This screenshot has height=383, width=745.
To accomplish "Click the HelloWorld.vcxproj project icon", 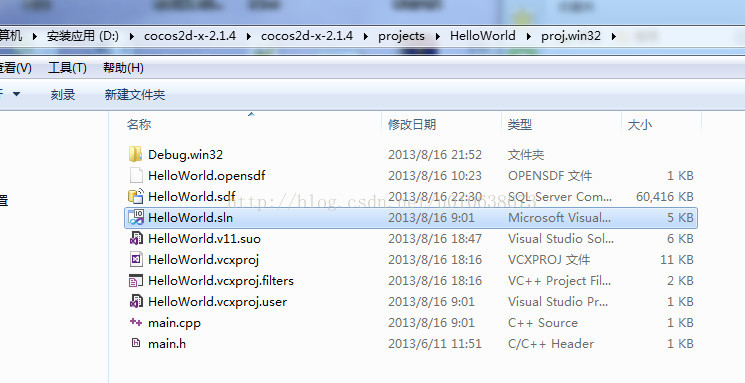I will point(136,259).
